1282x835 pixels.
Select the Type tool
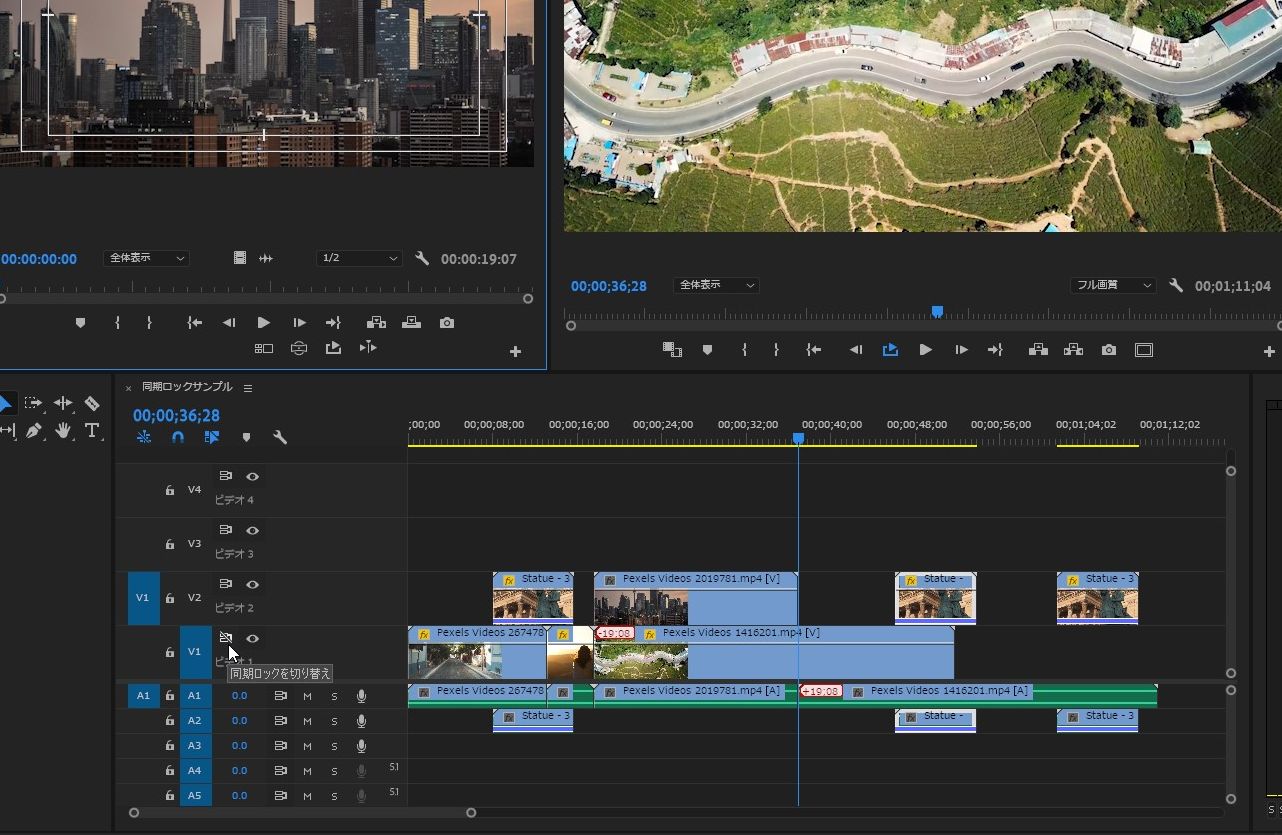91,430
